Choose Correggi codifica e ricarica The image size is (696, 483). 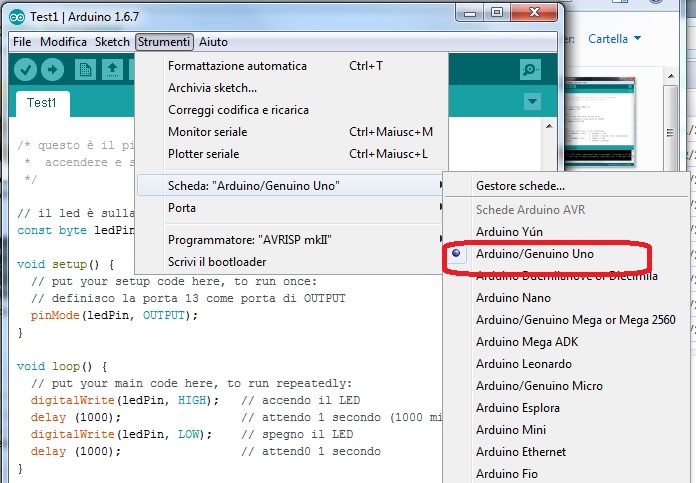pos(291,110)
